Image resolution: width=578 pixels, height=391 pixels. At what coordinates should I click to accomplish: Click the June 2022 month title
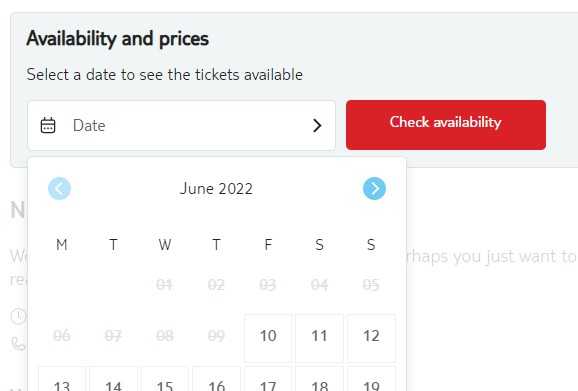[216, 189]
